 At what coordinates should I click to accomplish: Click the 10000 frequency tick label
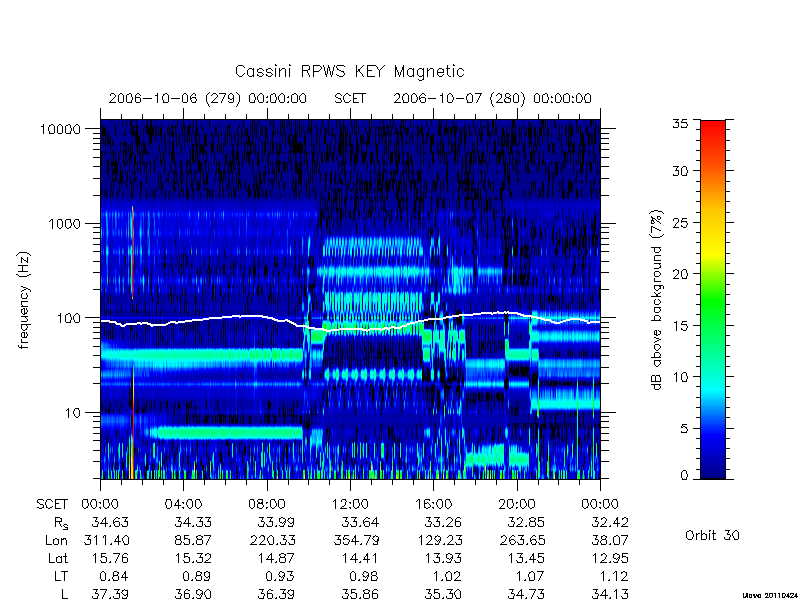click(60, 129)
